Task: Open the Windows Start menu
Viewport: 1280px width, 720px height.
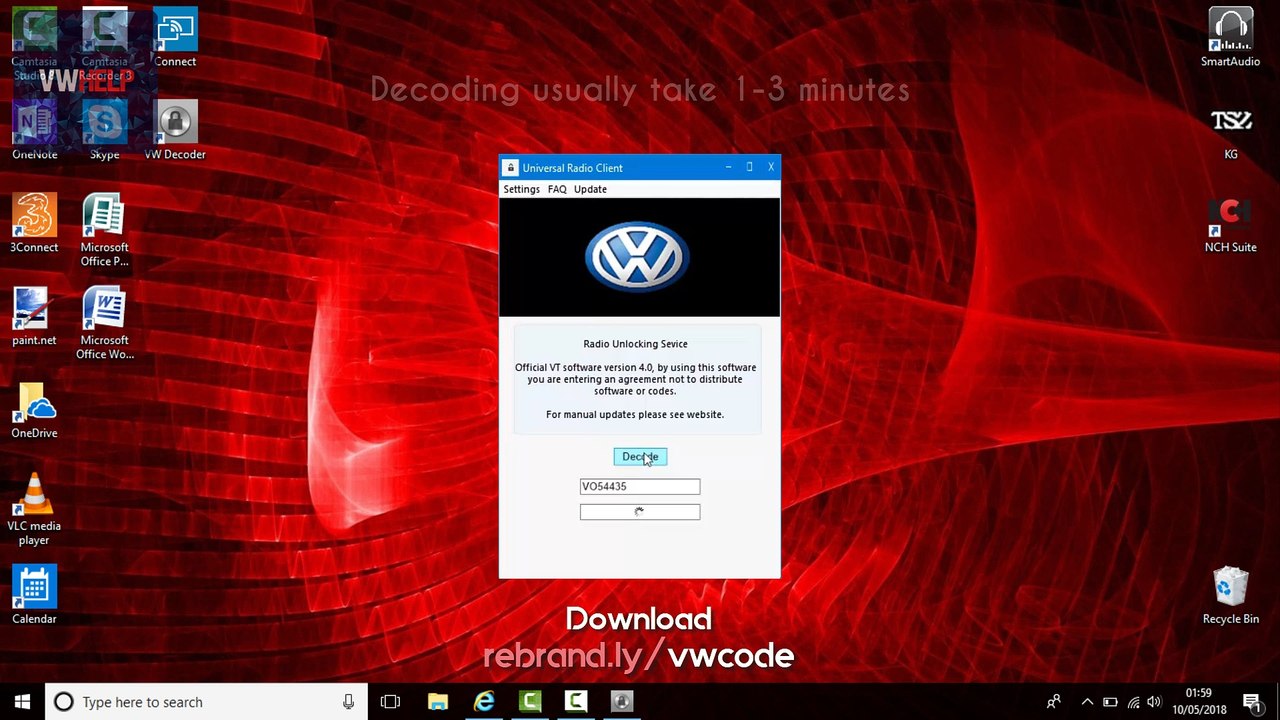Action: point(22,702)
